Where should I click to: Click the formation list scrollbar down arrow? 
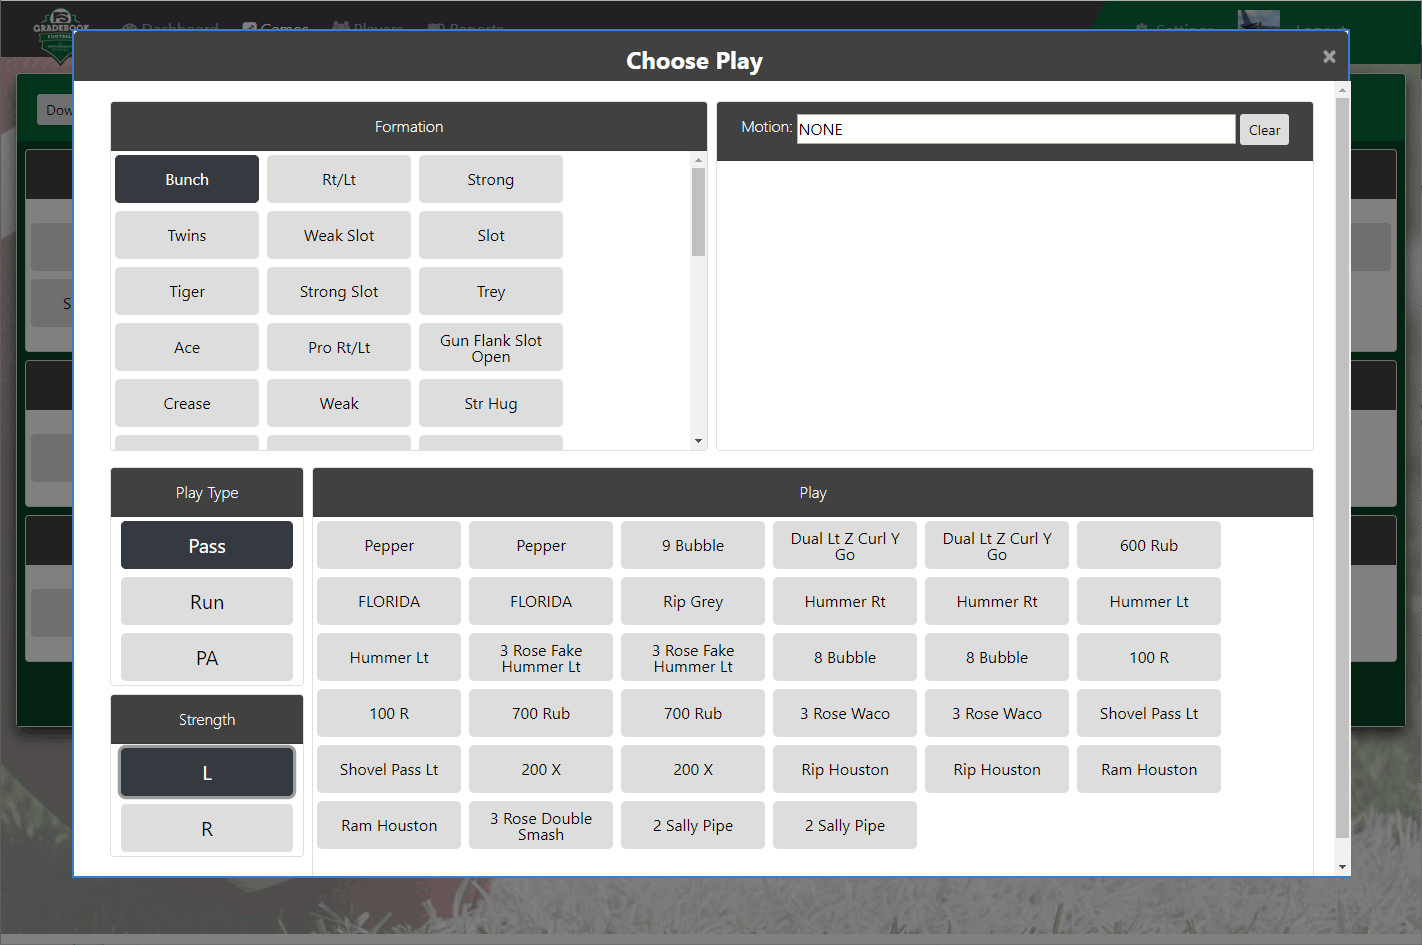(x=698, y=440)
